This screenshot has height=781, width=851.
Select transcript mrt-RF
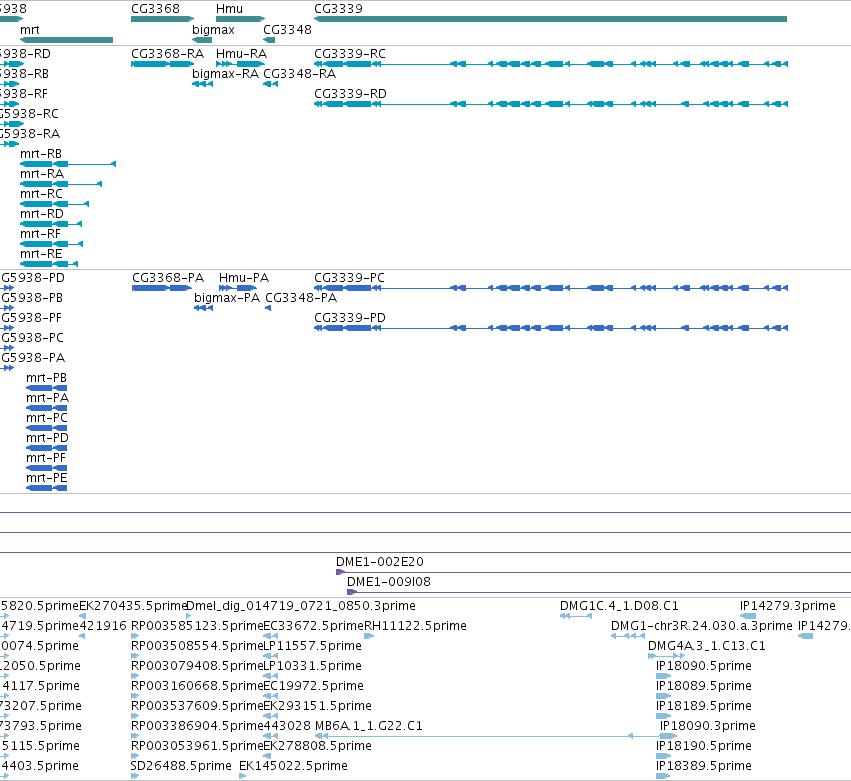[x=52, y=244]
